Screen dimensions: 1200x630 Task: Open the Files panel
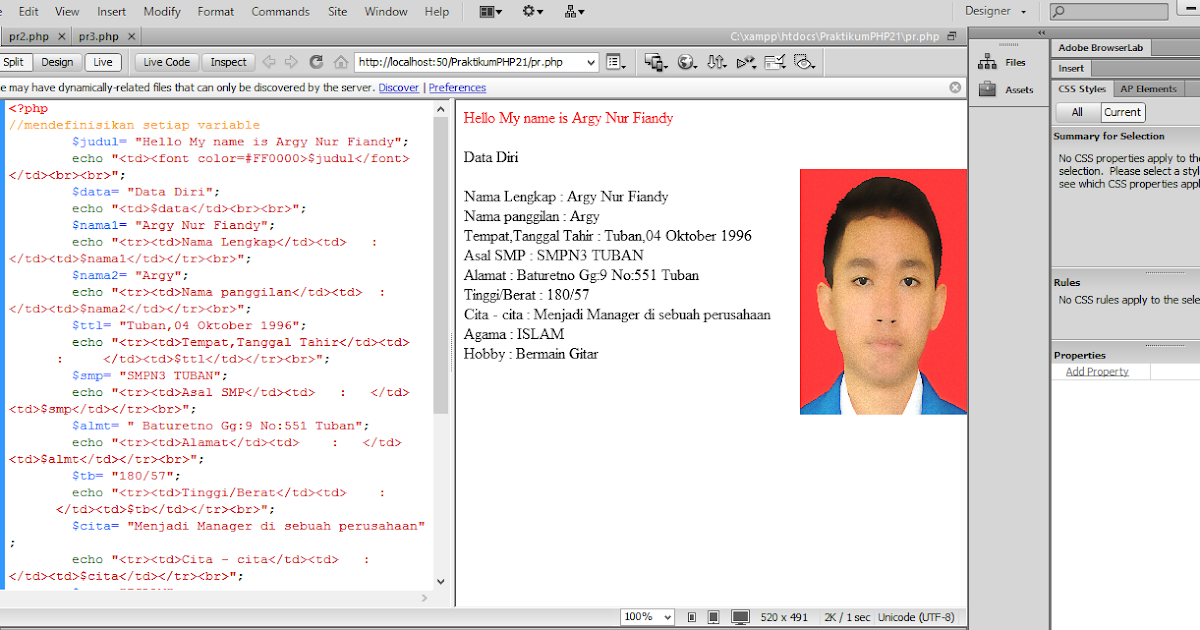coord(1003,62)
